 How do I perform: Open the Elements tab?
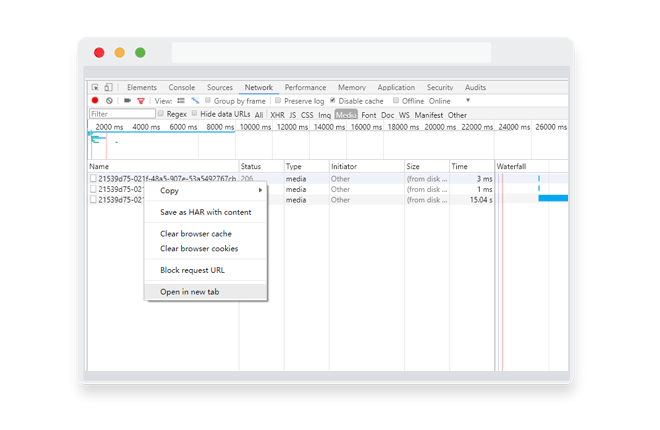coord(142,88)
